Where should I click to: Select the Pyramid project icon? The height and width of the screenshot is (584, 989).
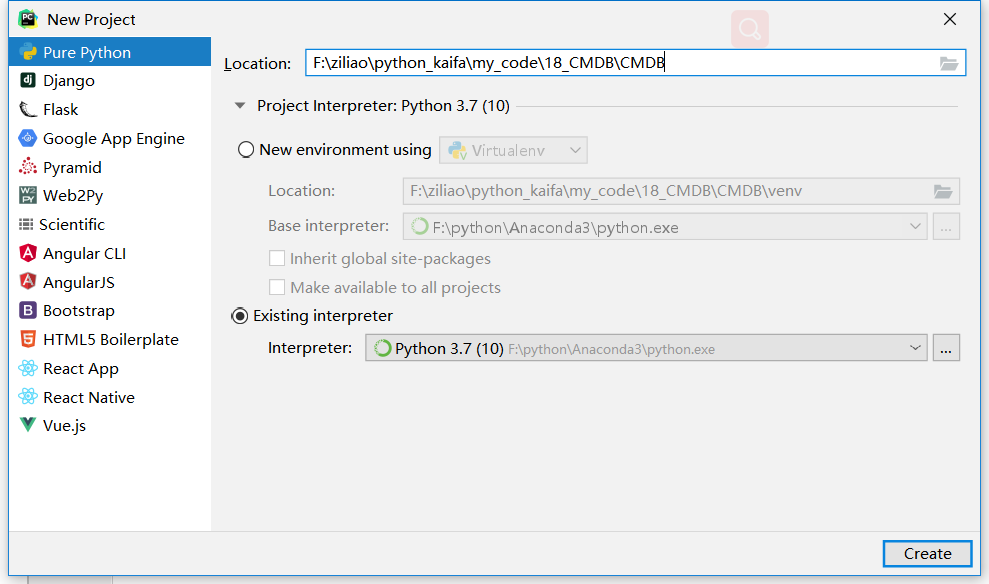click(28, 166)
